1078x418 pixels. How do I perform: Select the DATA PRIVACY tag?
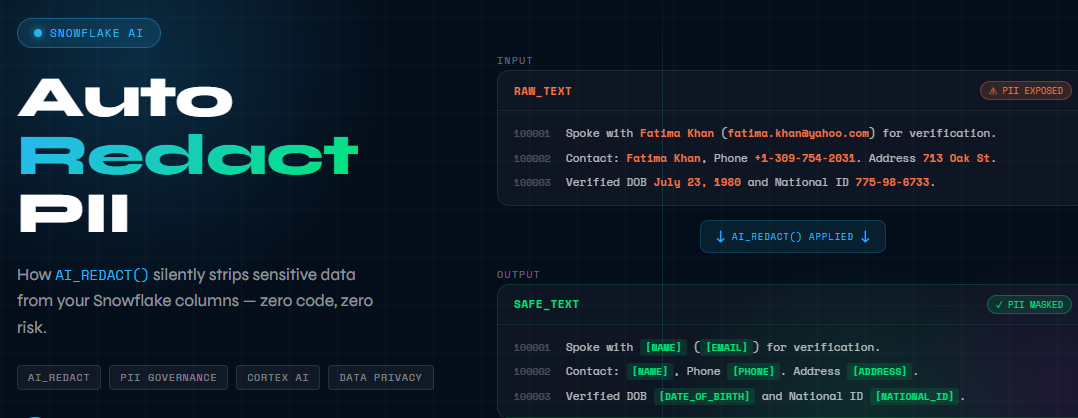point(380,378)
